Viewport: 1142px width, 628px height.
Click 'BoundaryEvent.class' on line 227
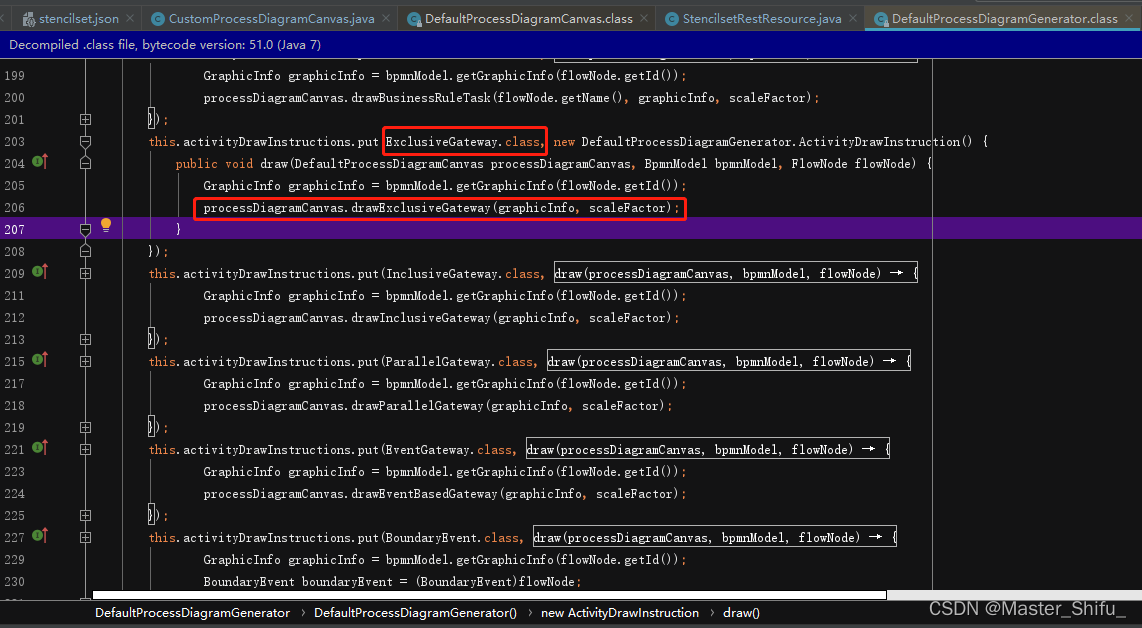453,538
